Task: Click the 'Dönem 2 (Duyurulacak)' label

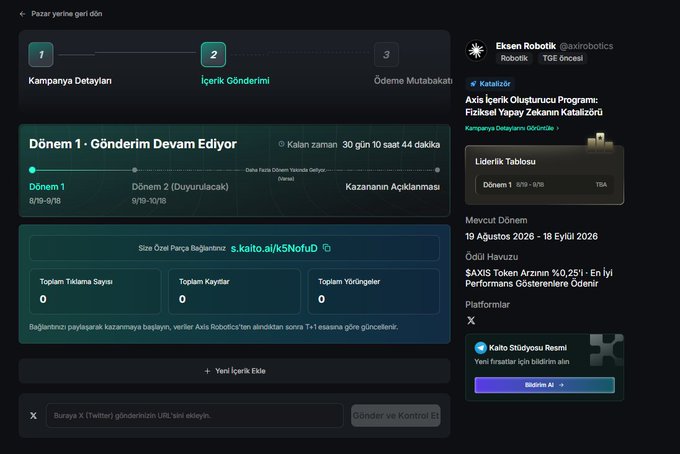Action: tap(180, 187)
